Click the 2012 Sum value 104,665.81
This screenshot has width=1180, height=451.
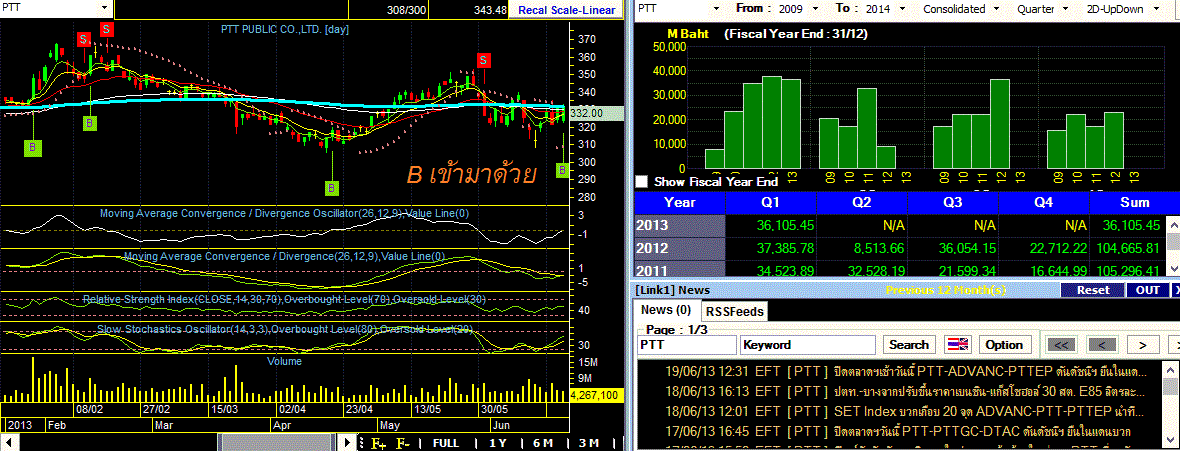pyautogui.click(x=1129, y=248)
